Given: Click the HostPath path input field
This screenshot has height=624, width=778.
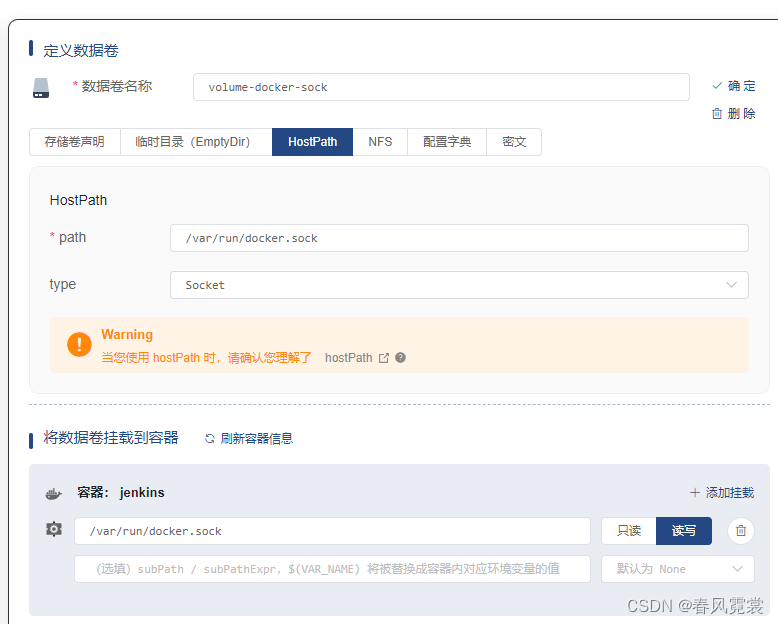Looking at the screenshot, I should click(459, 238).
